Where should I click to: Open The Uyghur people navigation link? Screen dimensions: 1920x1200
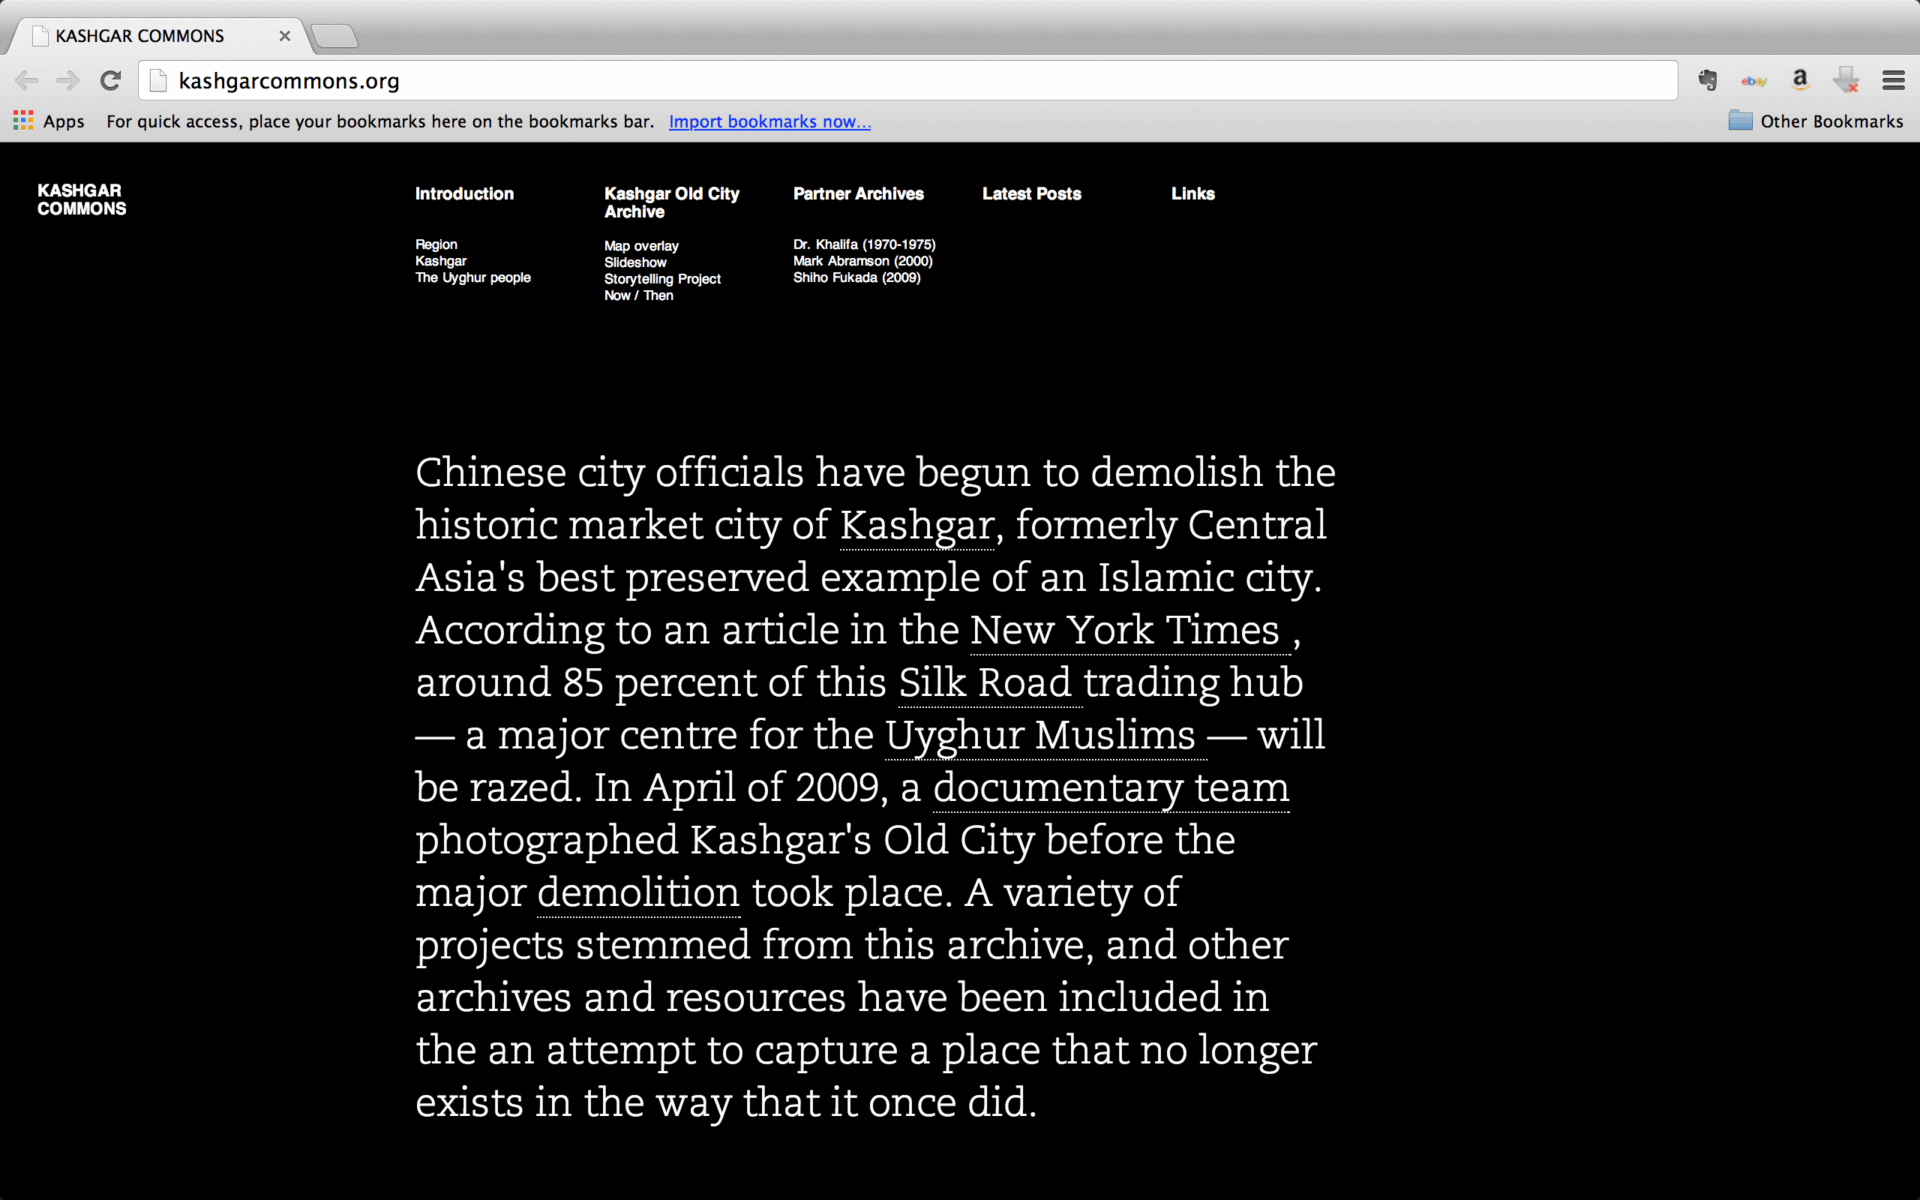click(472, 277)
